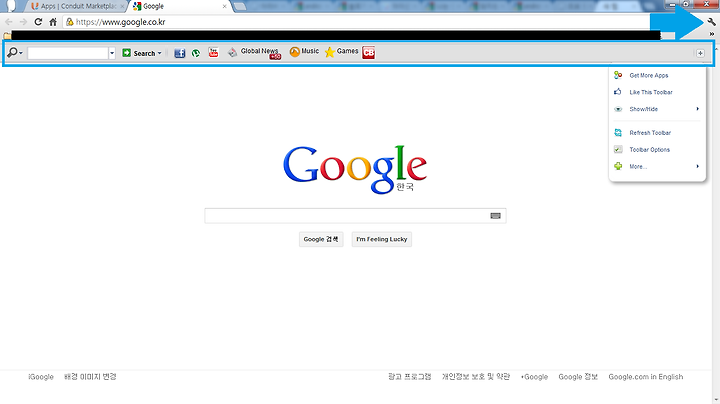The height and width of the screenshot is (404, 720).
Task: Open the Facebook toolbar icon
Action: (x=180, y=53)
